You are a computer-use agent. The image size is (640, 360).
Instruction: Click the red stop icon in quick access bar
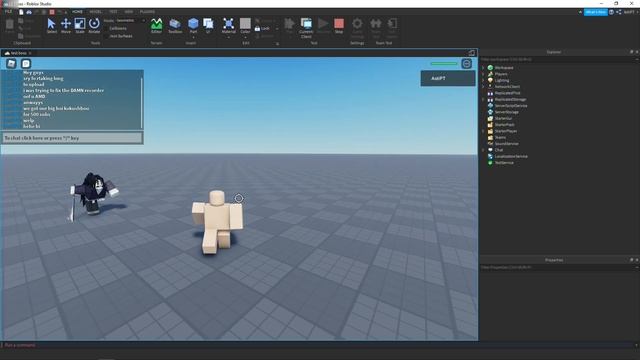(x=52, y=12)
